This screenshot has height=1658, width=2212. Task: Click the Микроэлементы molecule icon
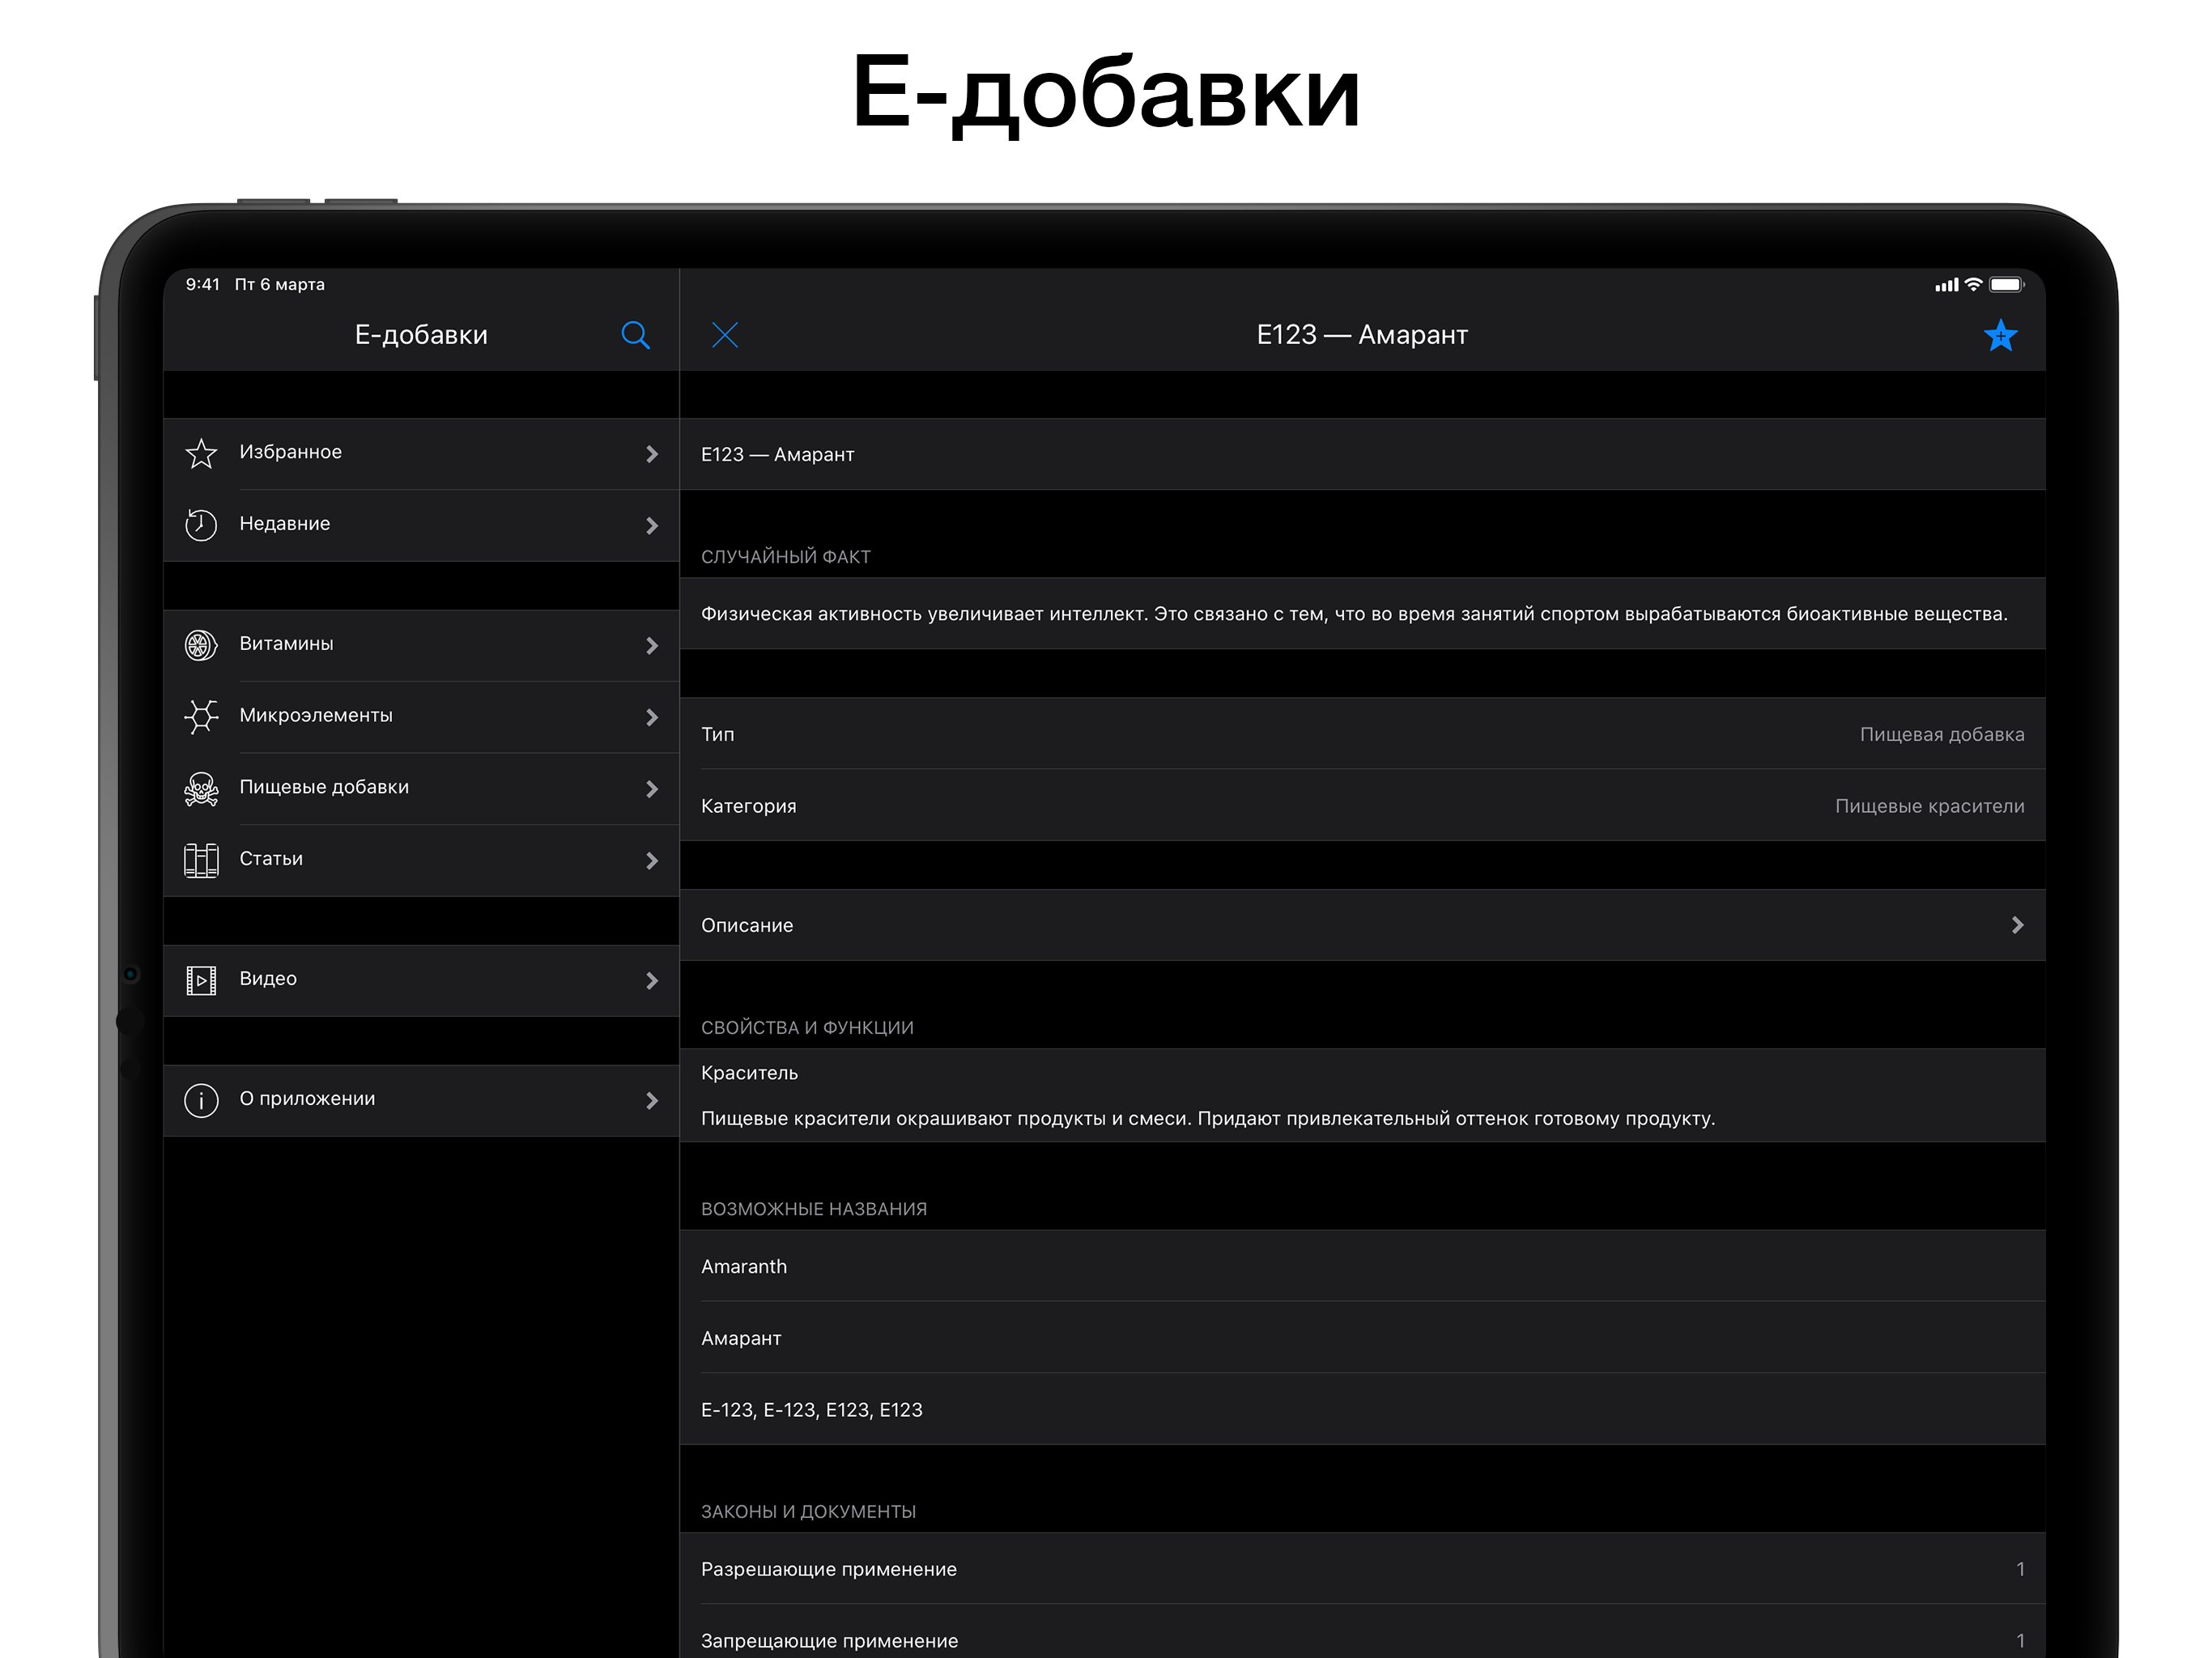pos(201,716)
